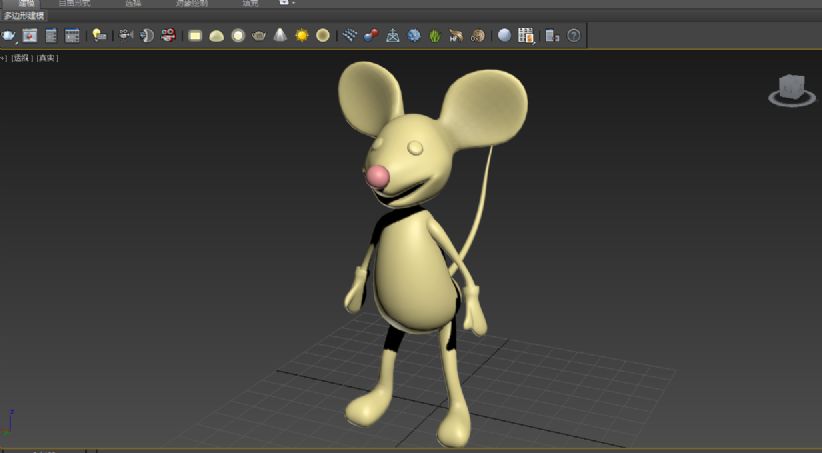Open the 透视 viewport view menu
This screenshot has width=822, height=453.
coord(21,58)
